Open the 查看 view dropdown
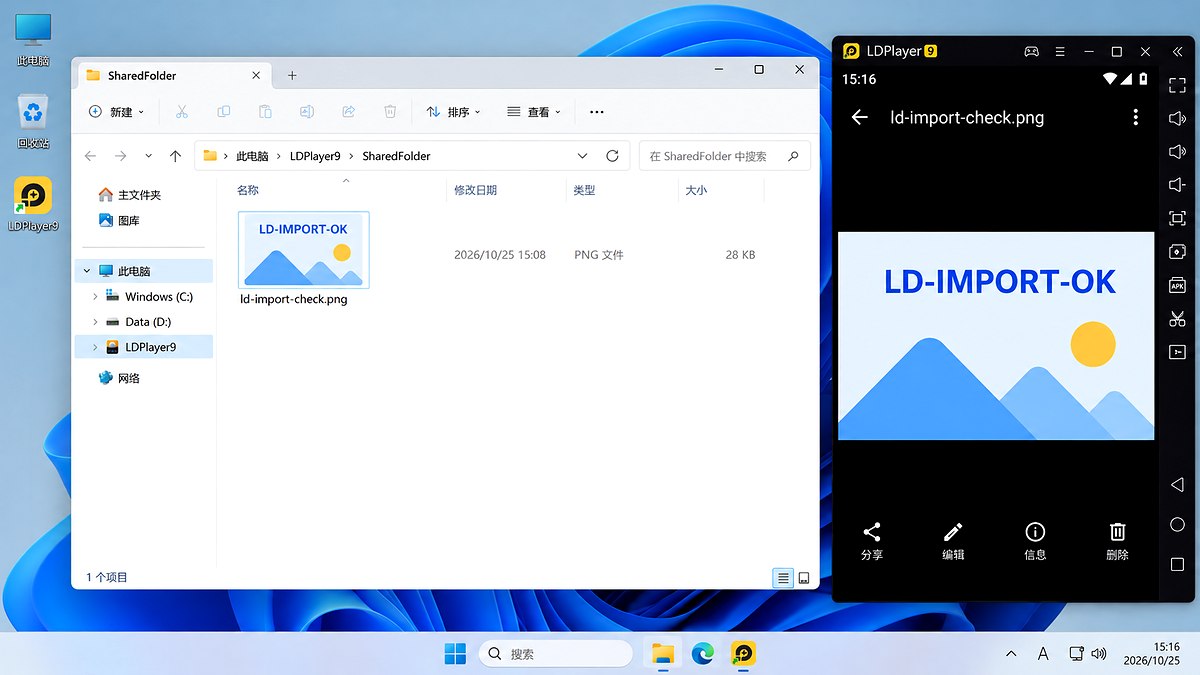 (534, 112)
